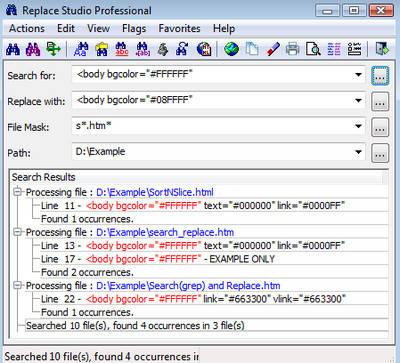
Task: Collapse the Search(grep) and Replace.htm results node
Action: 17,285
